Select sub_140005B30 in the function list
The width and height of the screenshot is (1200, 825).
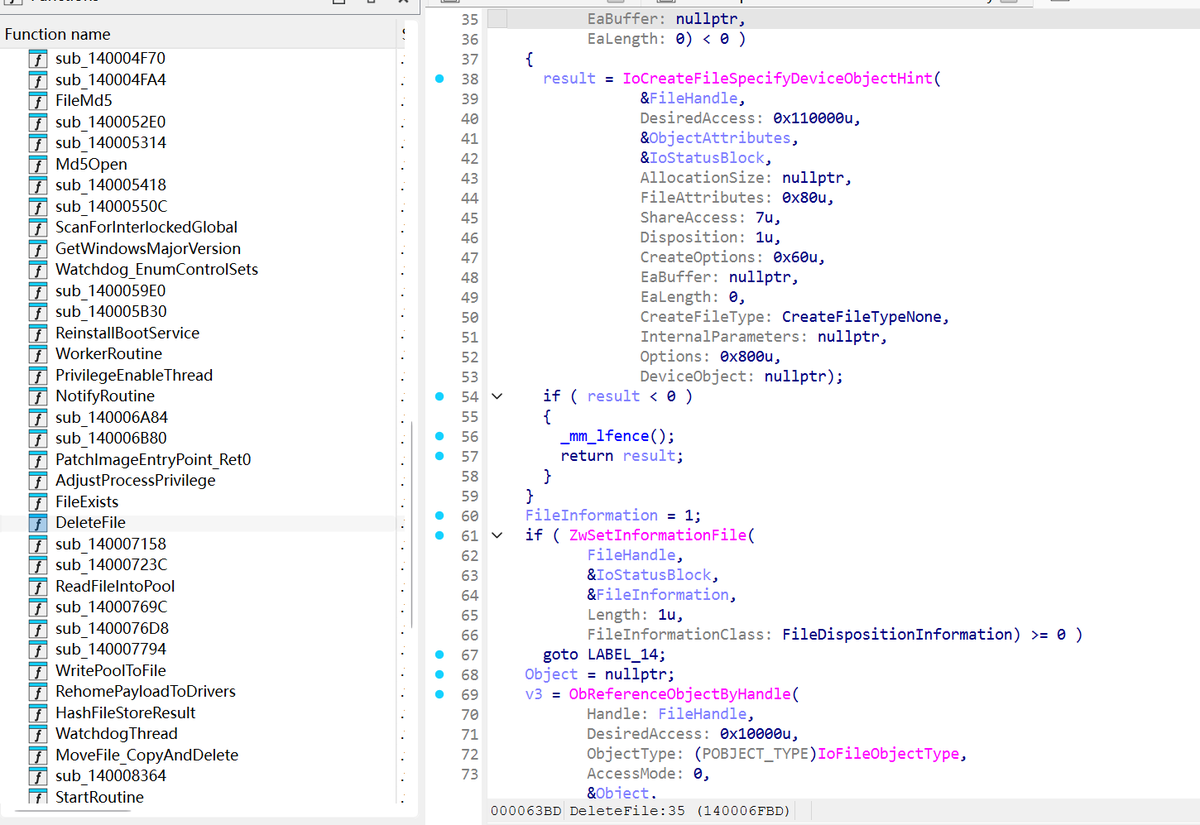click(x=110, y=312)
